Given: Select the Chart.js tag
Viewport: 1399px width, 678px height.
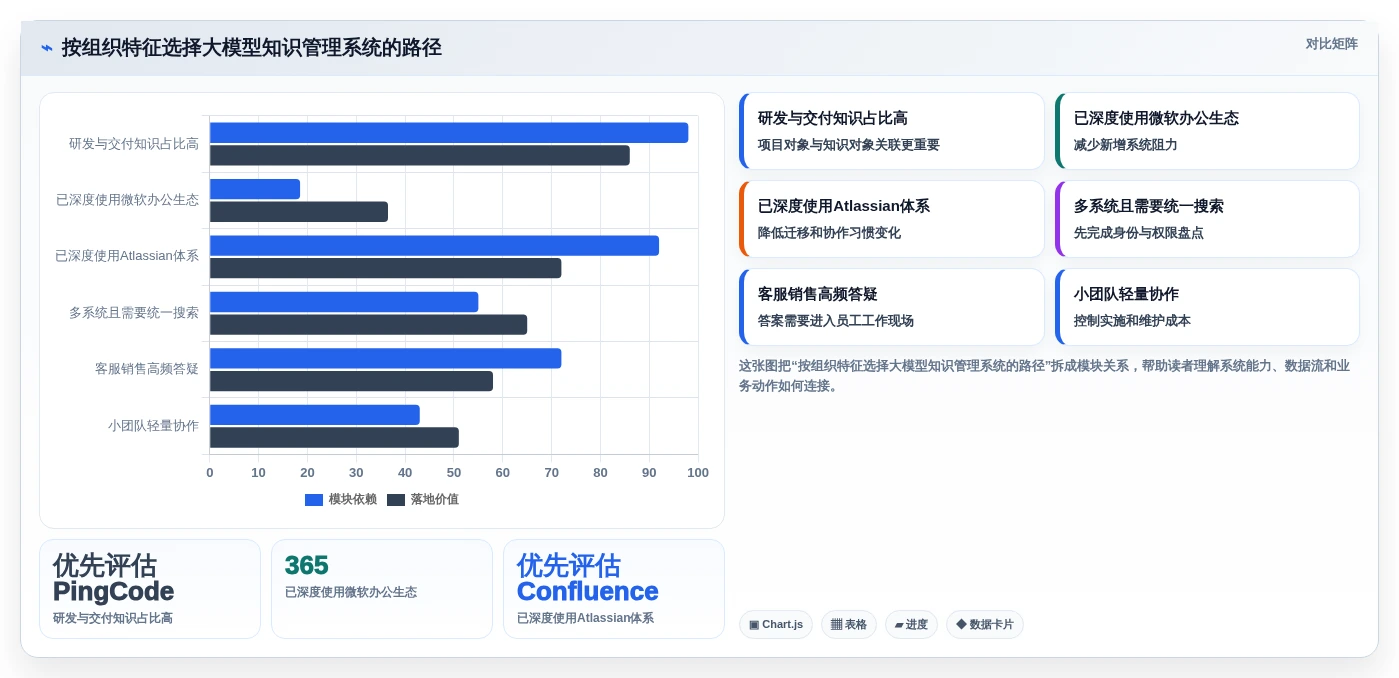Looking at the screenshot, I should pos(776,625).
